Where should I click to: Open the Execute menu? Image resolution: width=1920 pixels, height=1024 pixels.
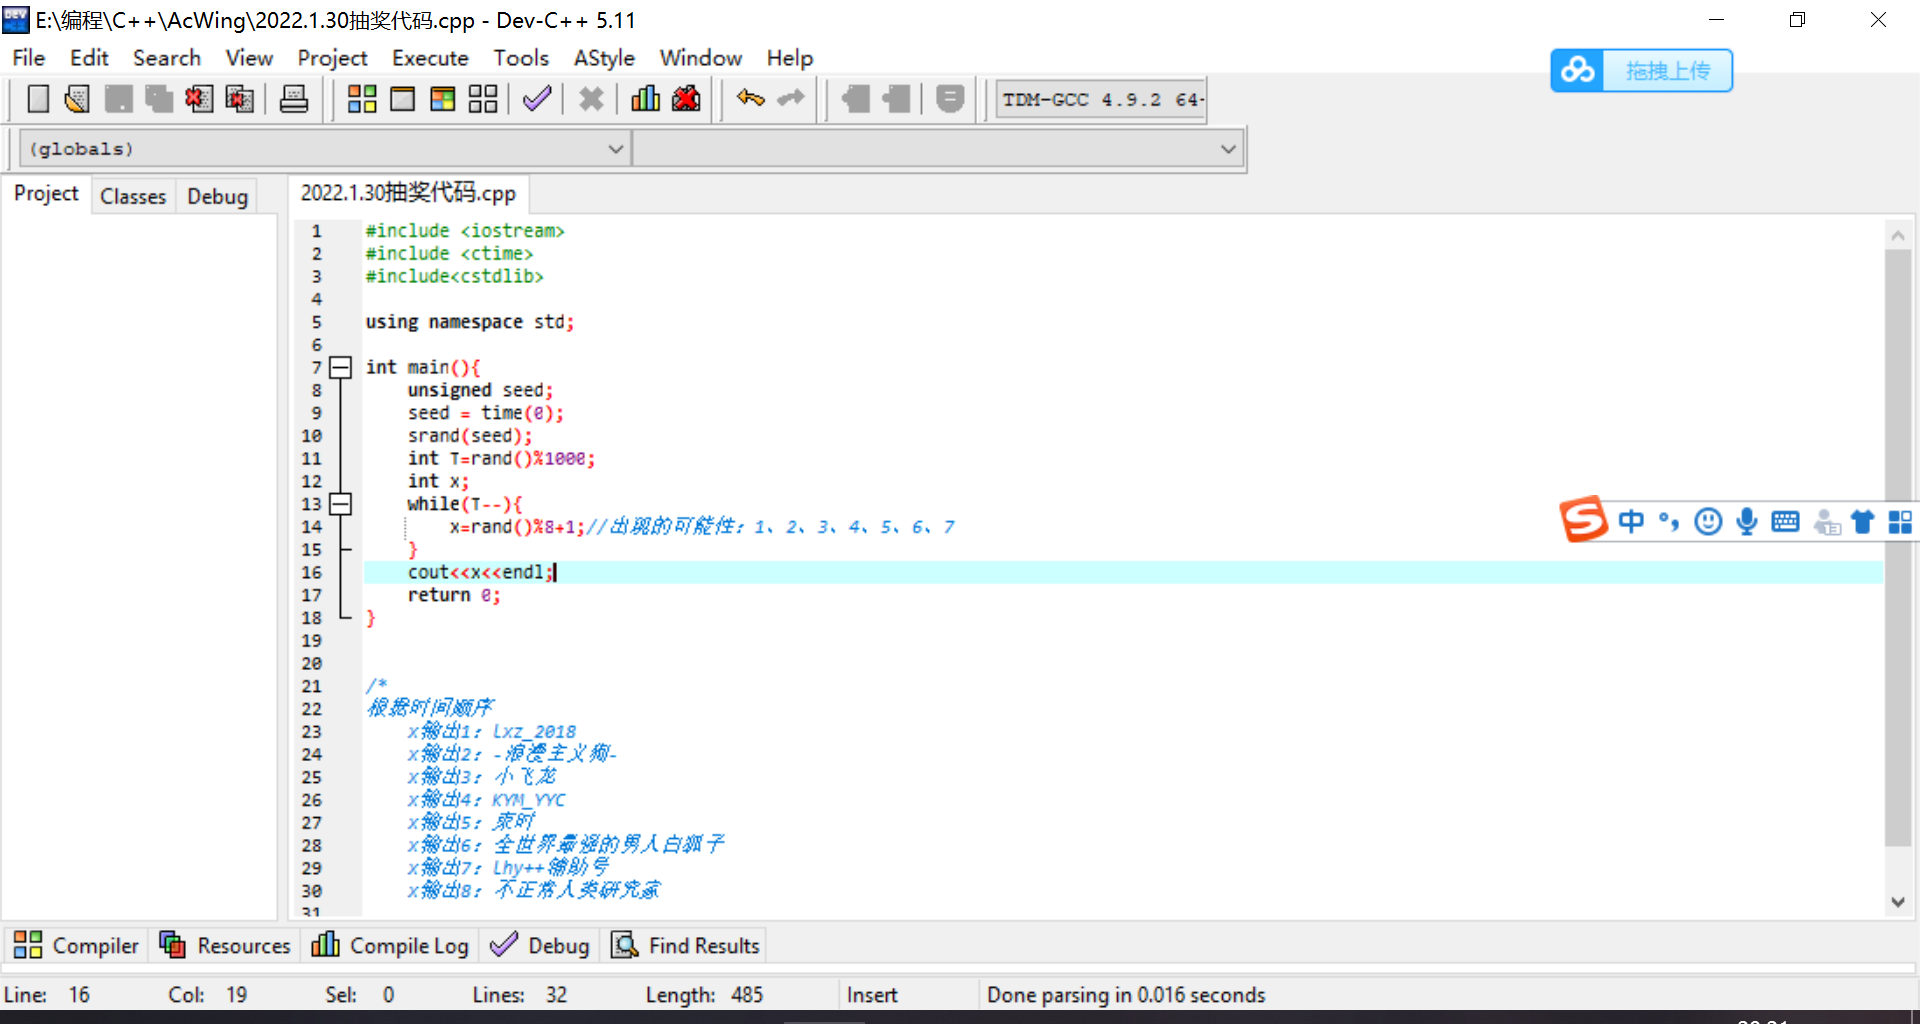pyautogui.click(x=430, y=58)
